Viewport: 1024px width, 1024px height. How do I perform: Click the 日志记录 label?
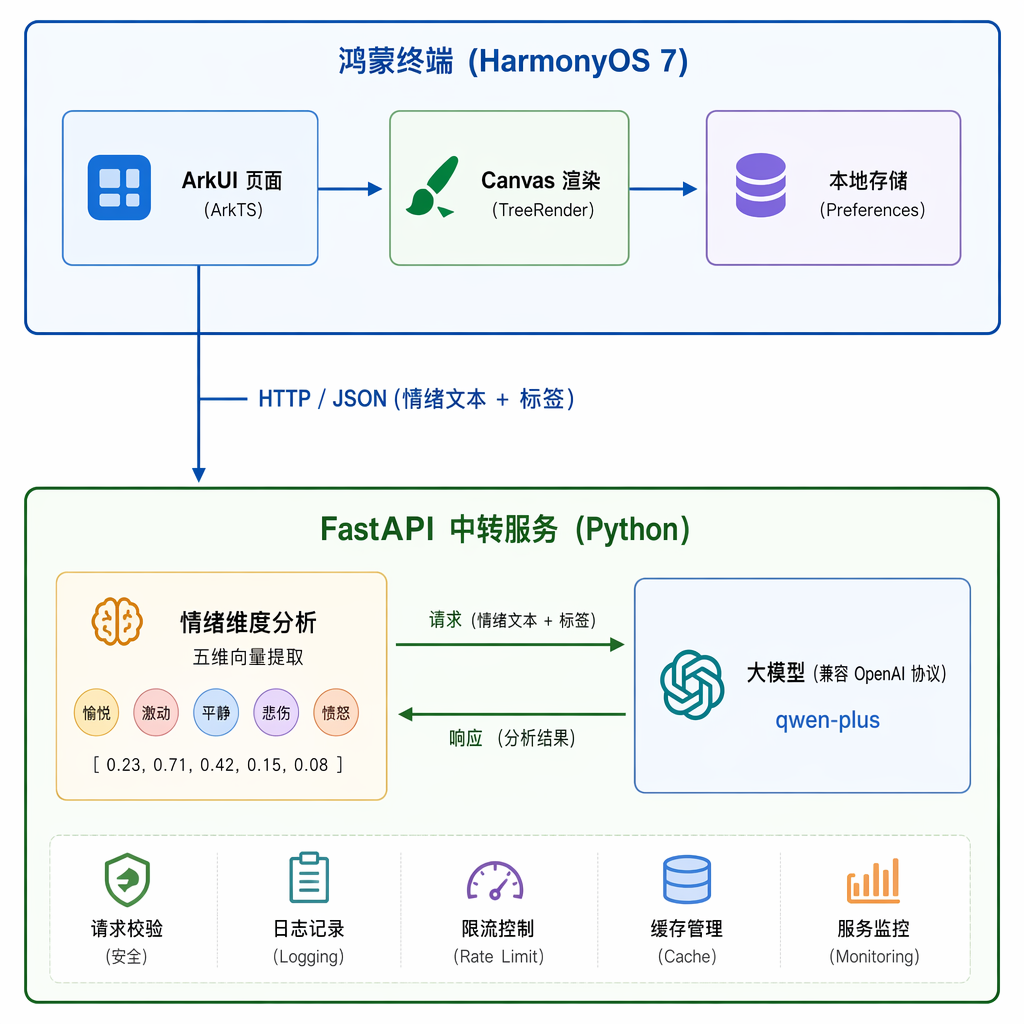[x=308, y=928]
